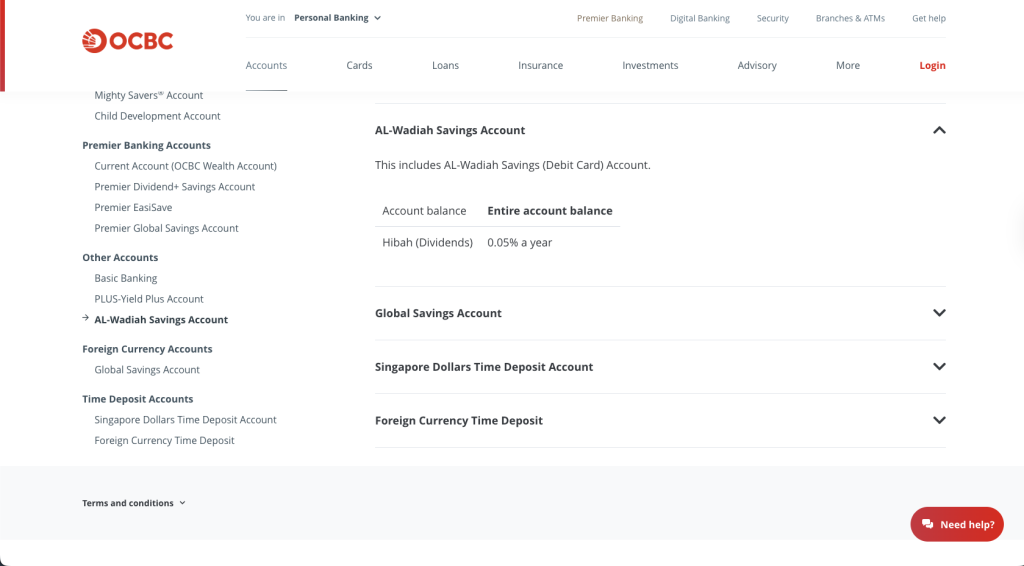Select PLUS-Yield Plus Account

pyautogui.click(x=149, y=299)
